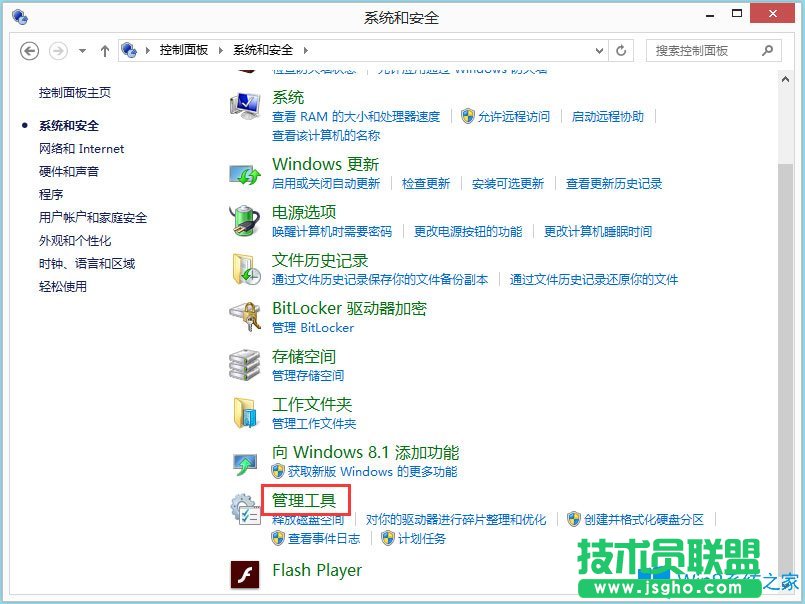Open 存储空间 using its drives icon
The width and height of the screenshot is (805, 604).
245,364
